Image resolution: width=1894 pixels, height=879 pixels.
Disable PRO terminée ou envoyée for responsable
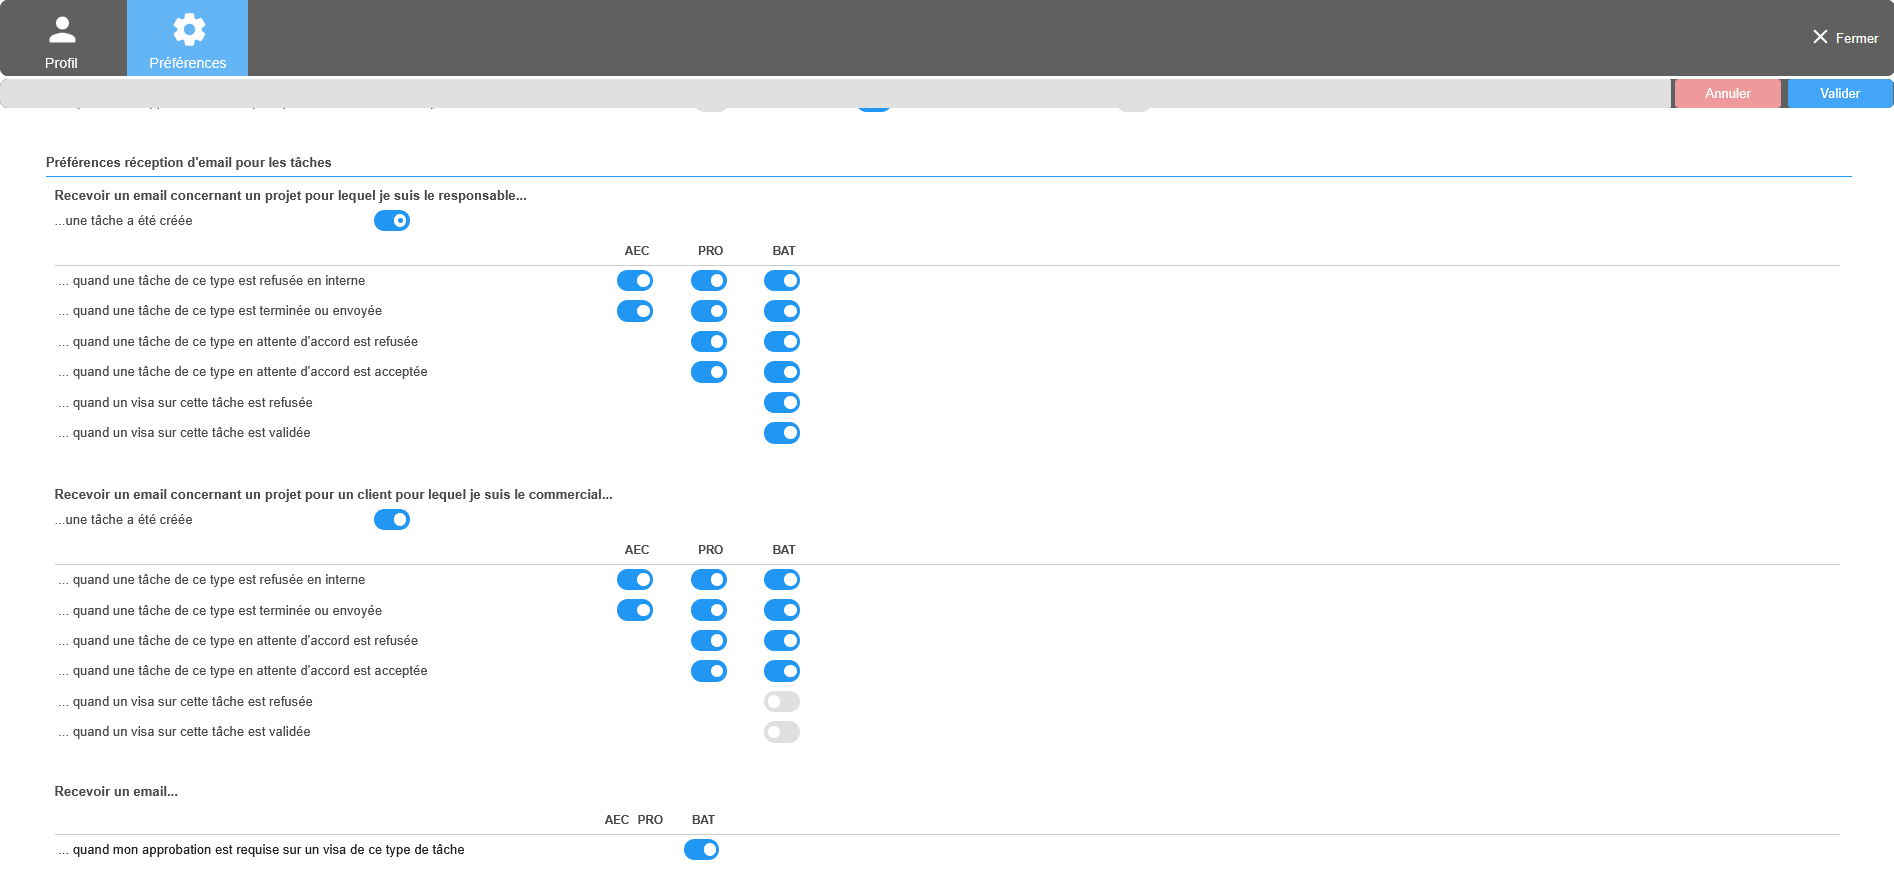(709, 311)
